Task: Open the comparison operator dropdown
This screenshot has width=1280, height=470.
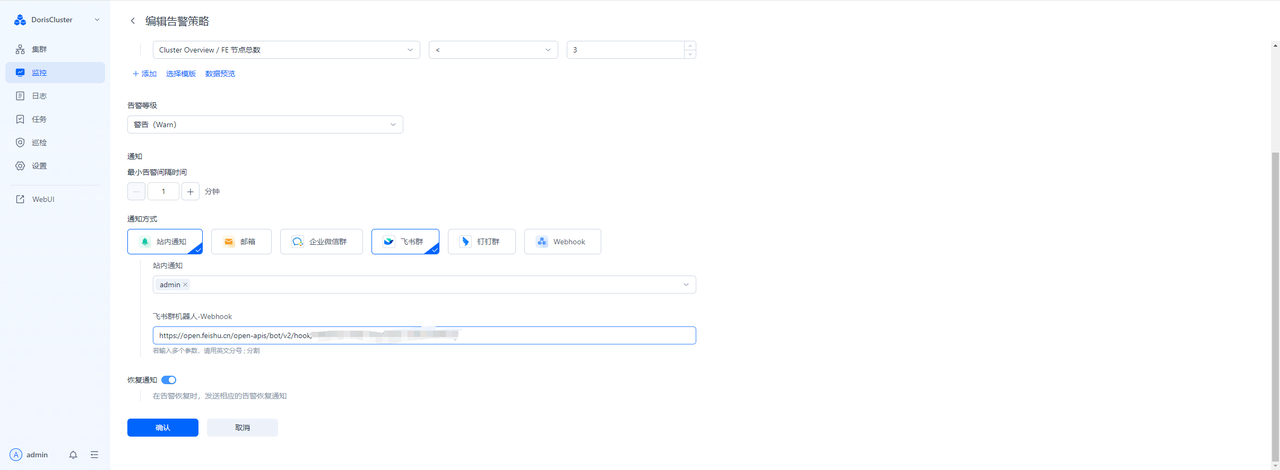Action: pos(493,50)
